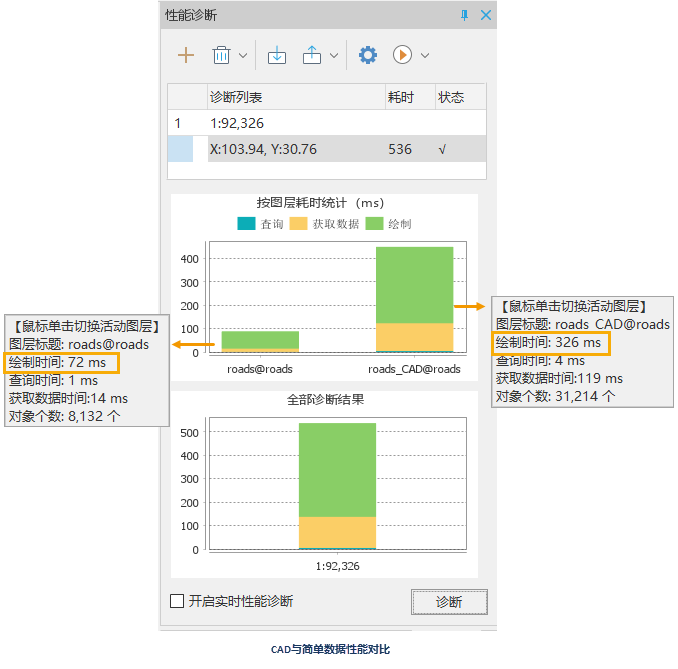Click the green 绘制 legend swatch
This screenshot has height=669, width=678.
pos(375,224)
